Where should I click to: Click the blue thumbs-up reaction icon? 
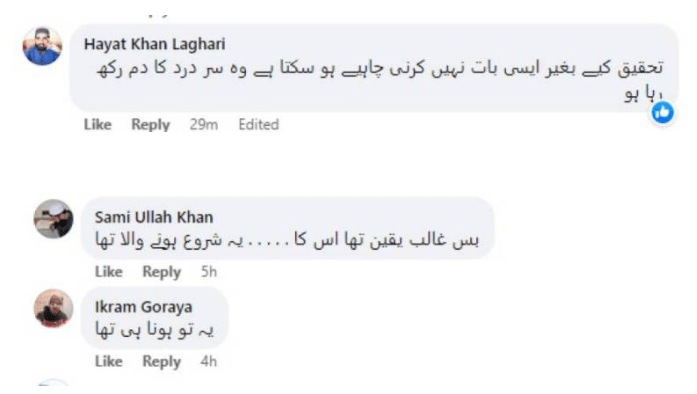[662, 113]
